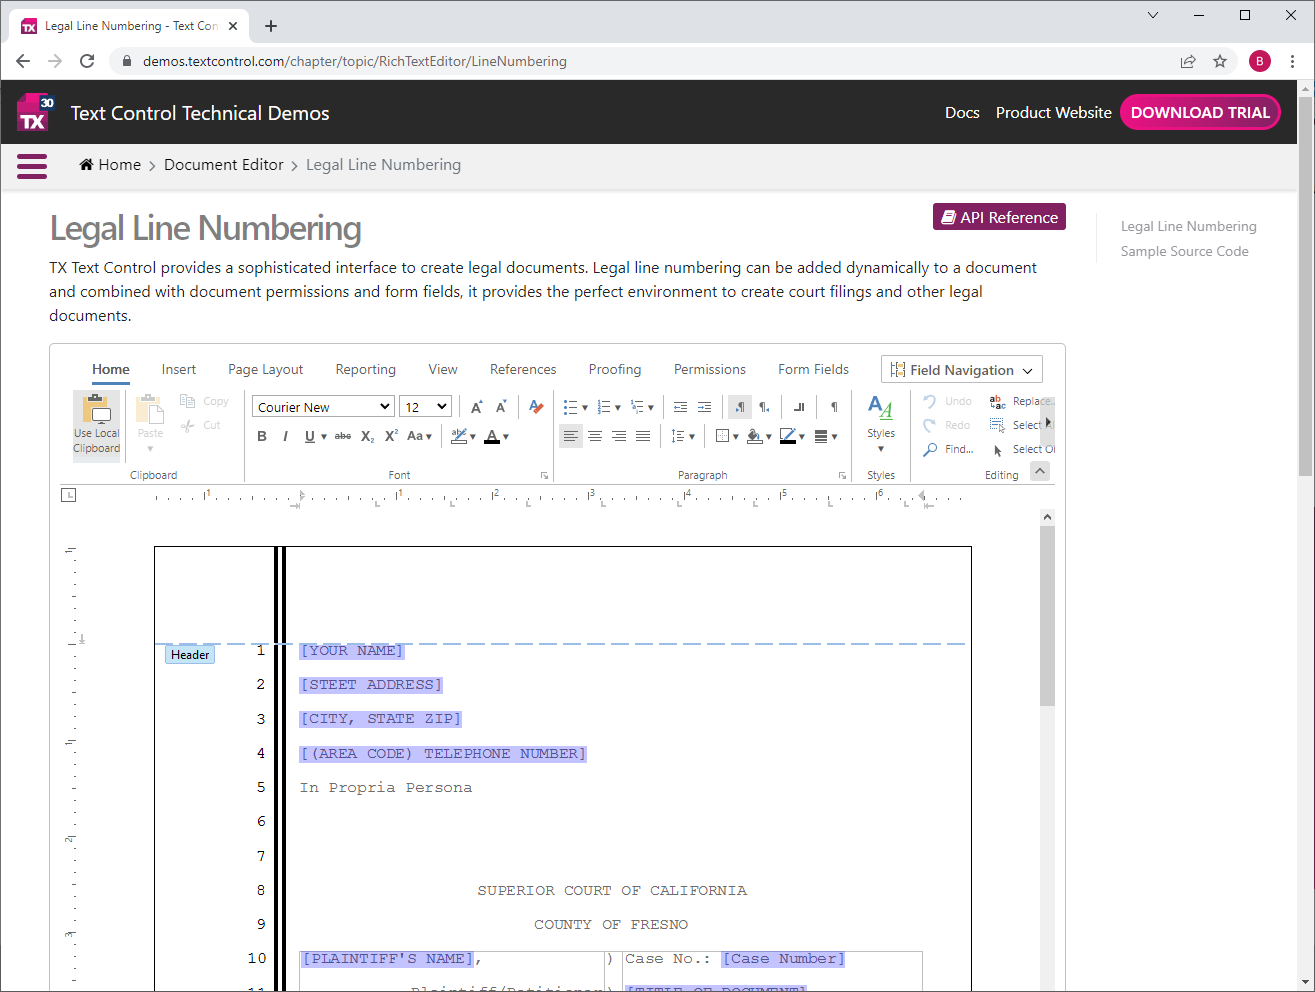Image resolution: width=1315 pixels, height=992 pixels.
Task: Open the Reporting ribbon tab
Action: click(366, 370)
